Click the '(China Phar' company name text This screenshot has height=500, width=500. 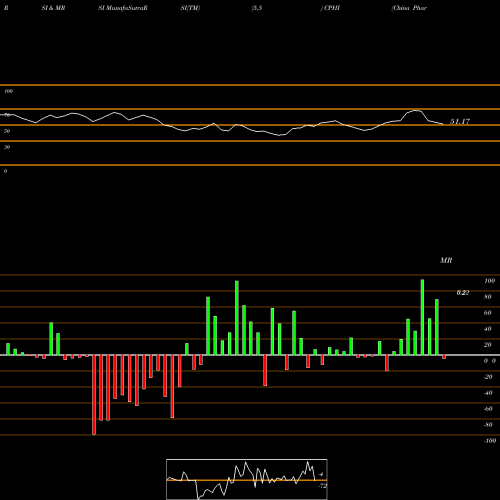(x=409, y=8)
